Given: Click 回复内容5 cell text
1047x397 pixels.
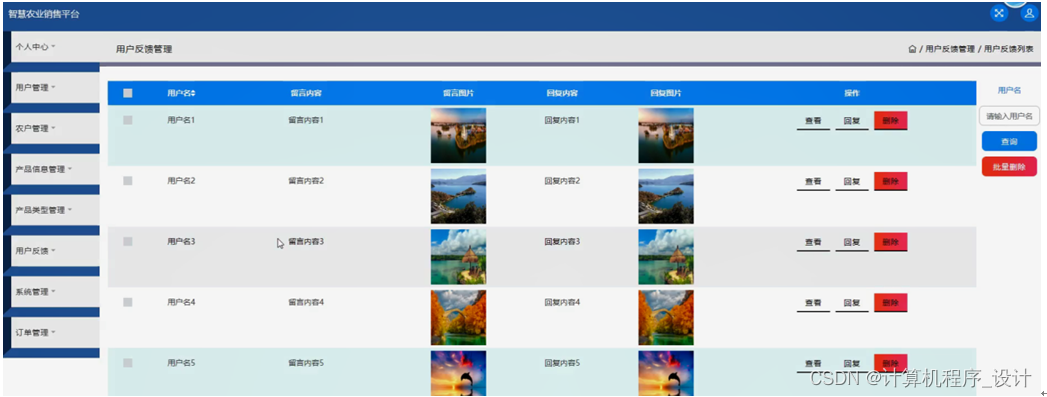Looking at the screenshot, I should pos(562,363).
